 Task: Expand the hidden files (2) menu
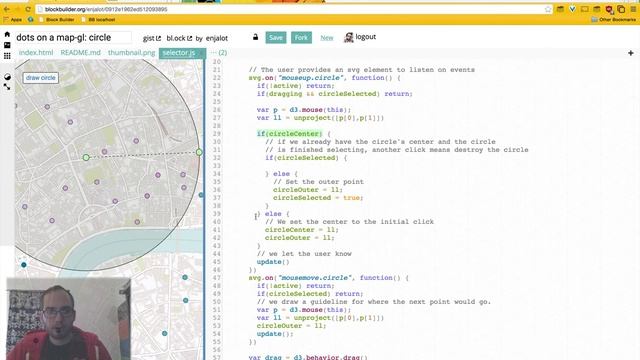click(x=219, y=53)
